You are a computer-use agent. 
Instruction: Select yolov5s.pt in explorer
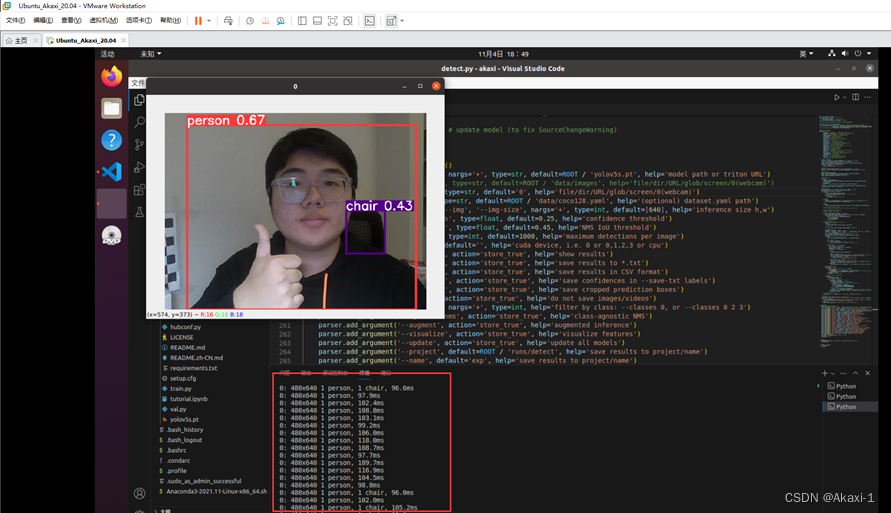184,419
